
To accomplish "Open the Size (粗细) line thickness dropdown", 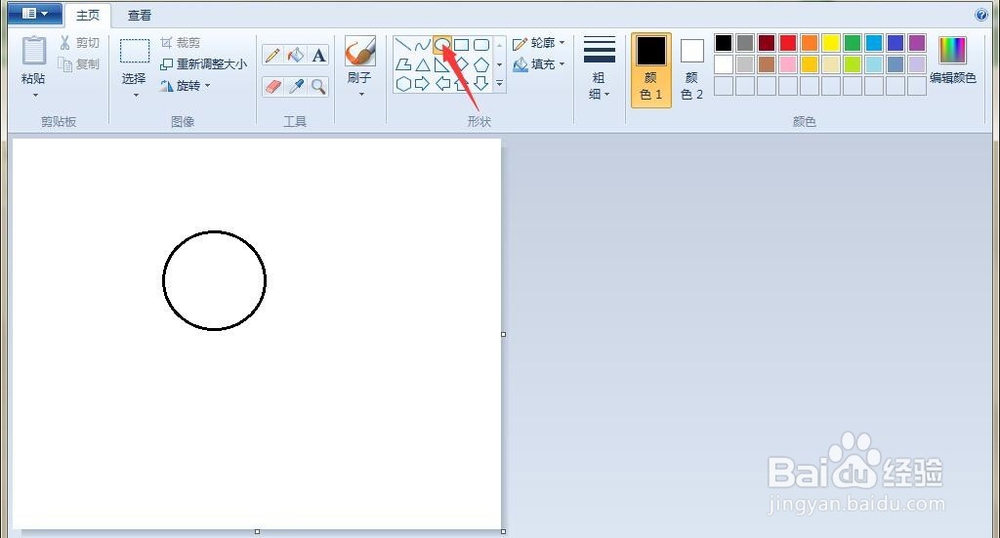I will pyautogui.click(x=599, y=70).
